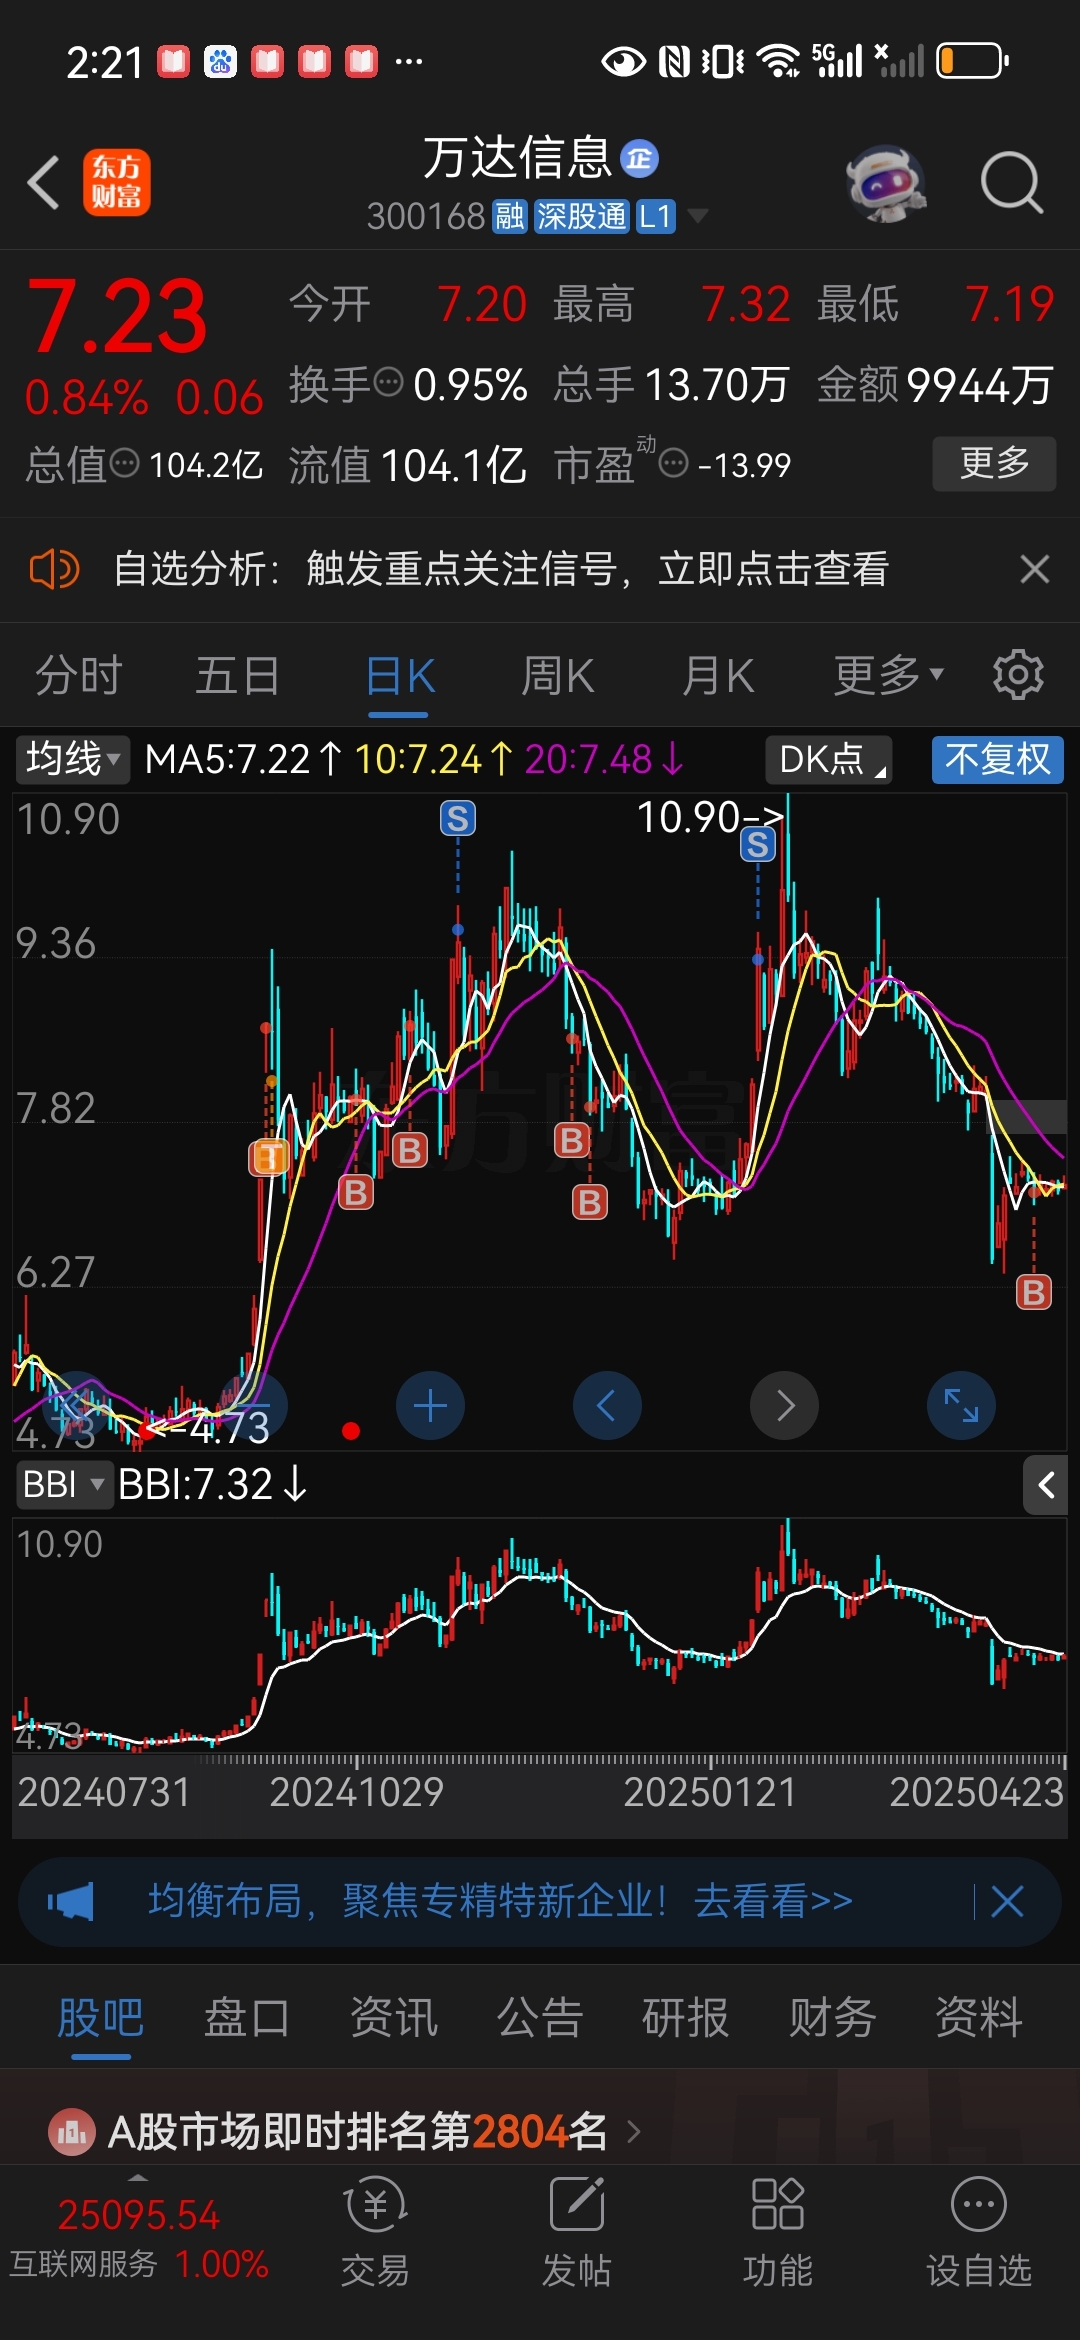Viewport: 1080px width, 2340px height.
Task: Open the search magnifier icon
Action: pyautogui.click(x=1011, y=183)
